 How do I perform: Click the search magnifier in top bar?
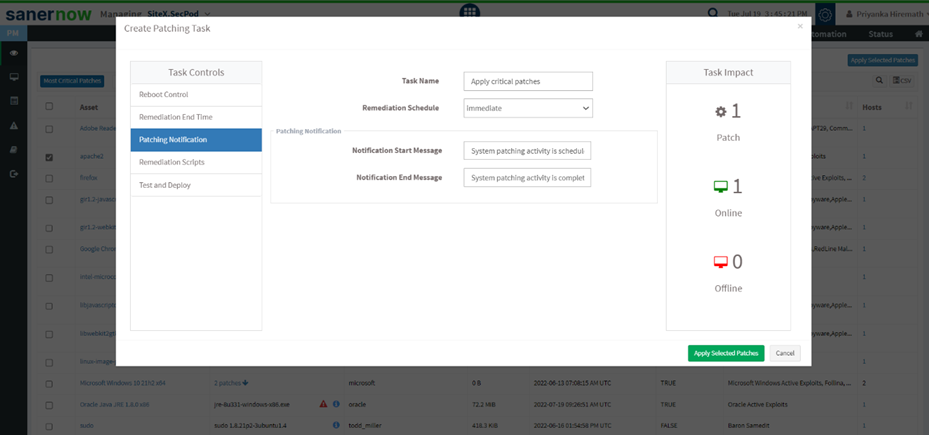tap(713, 14)
